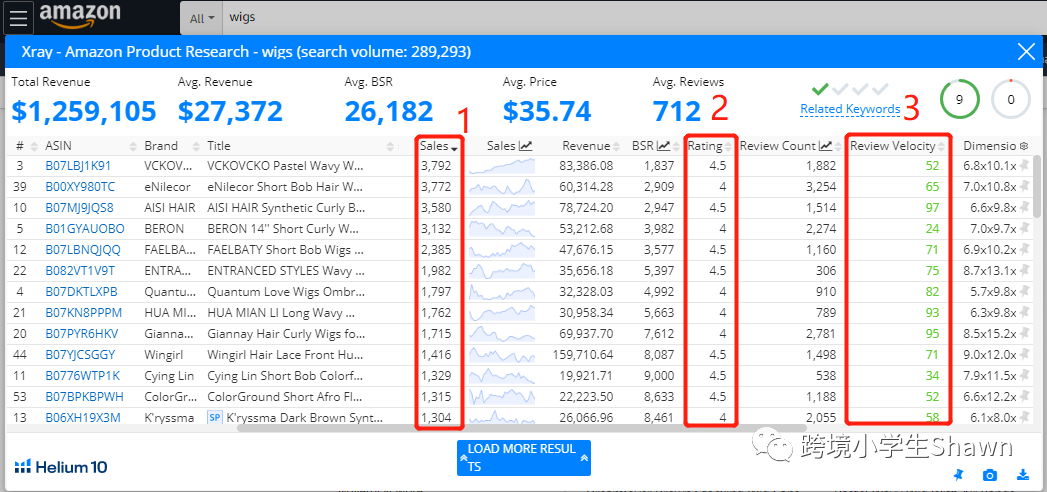Click the horizontal table scrollbar
Image resolution: width=1047 pixels, height=492 pixels.
[521, 428]
